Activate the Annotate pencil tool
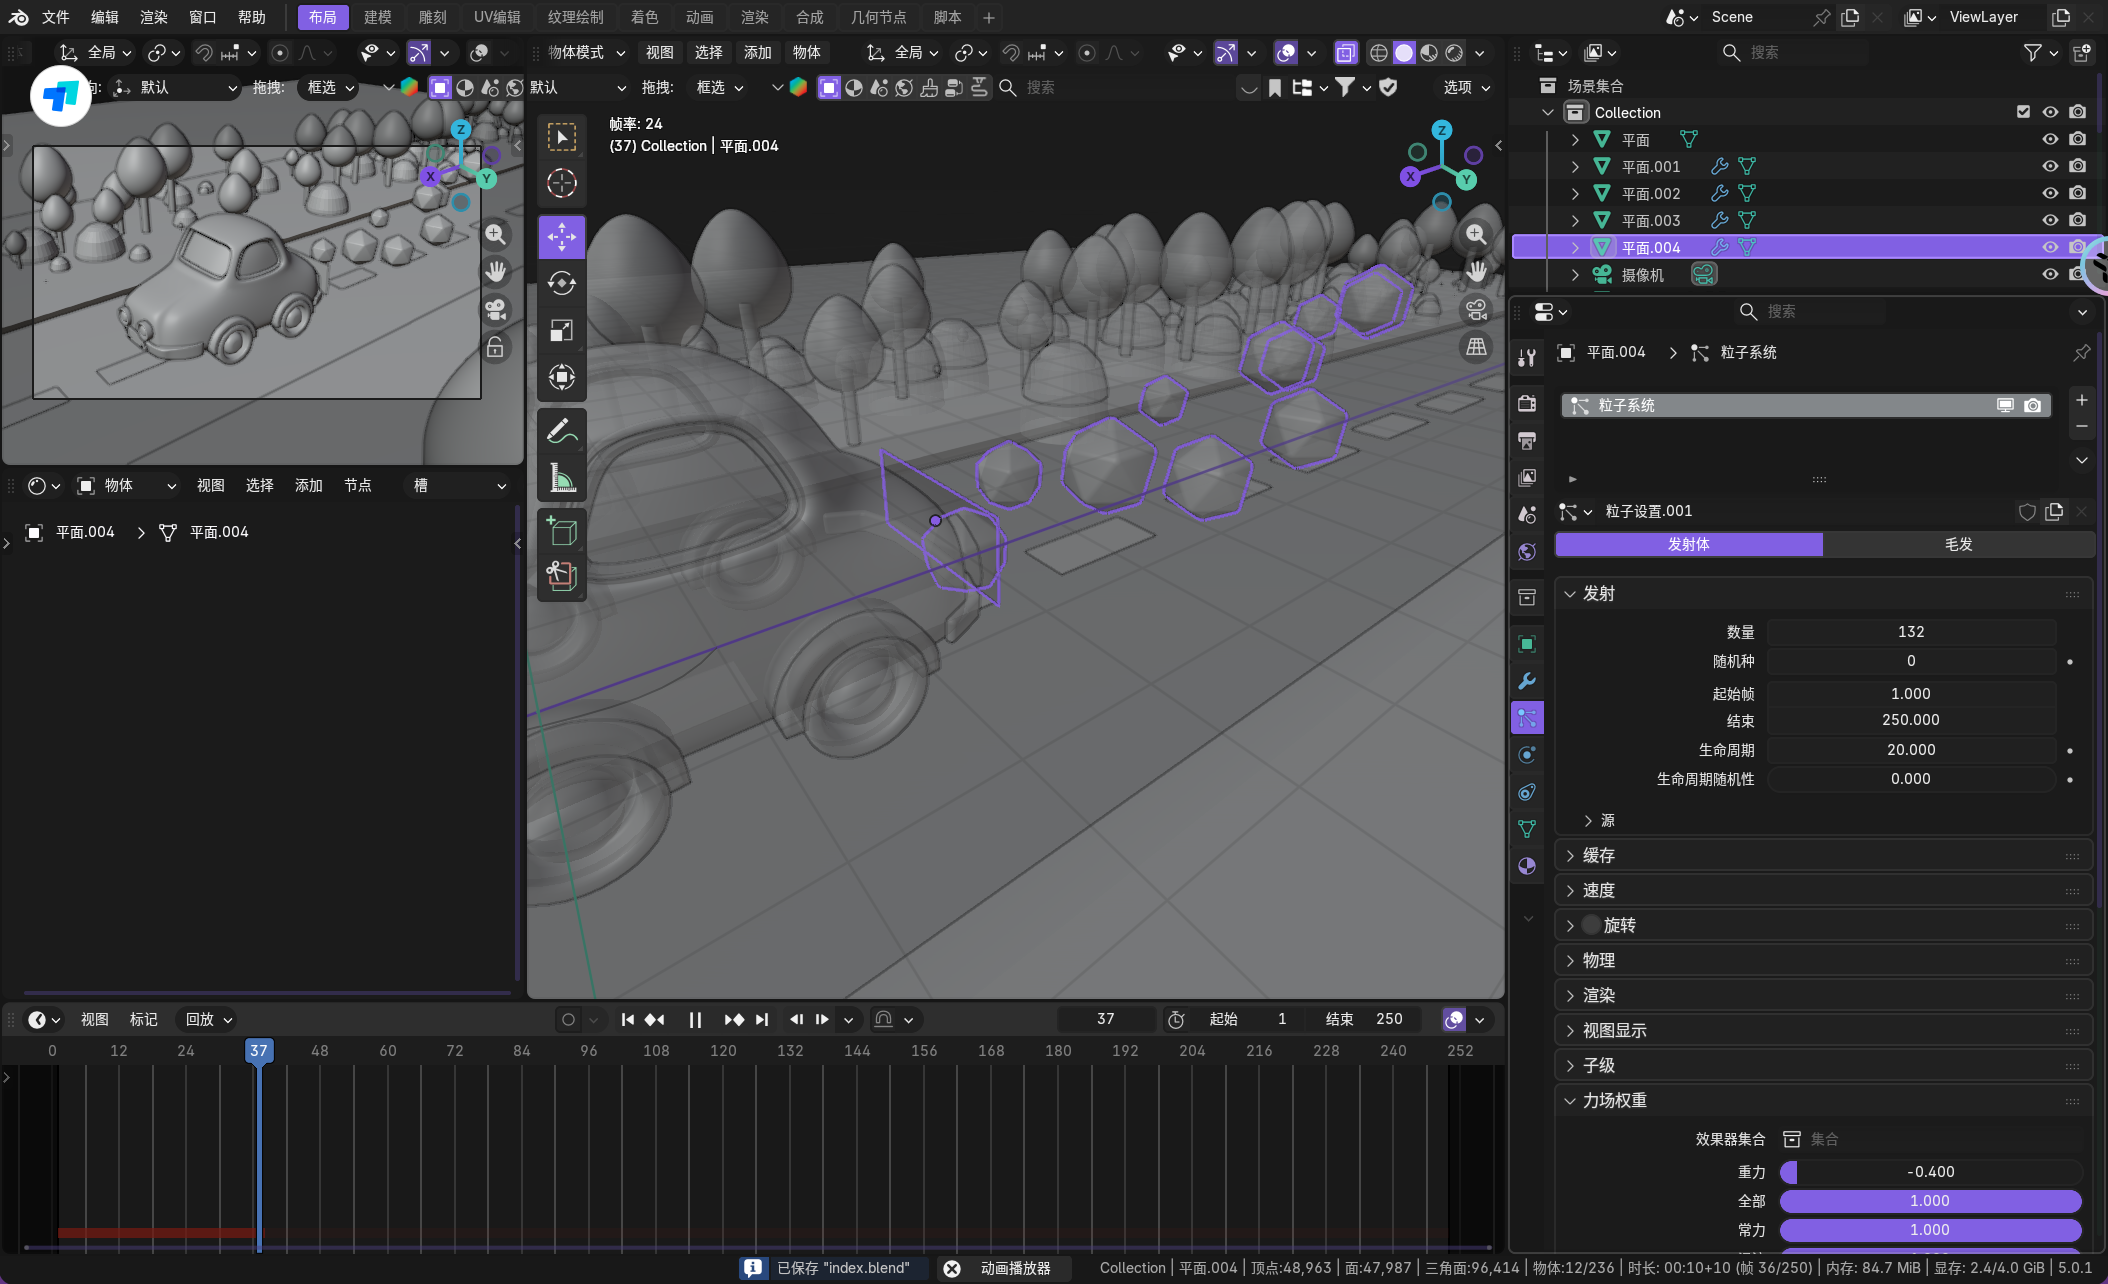Viewport: 2108px width, 1284px height. (x=561, y=431)
